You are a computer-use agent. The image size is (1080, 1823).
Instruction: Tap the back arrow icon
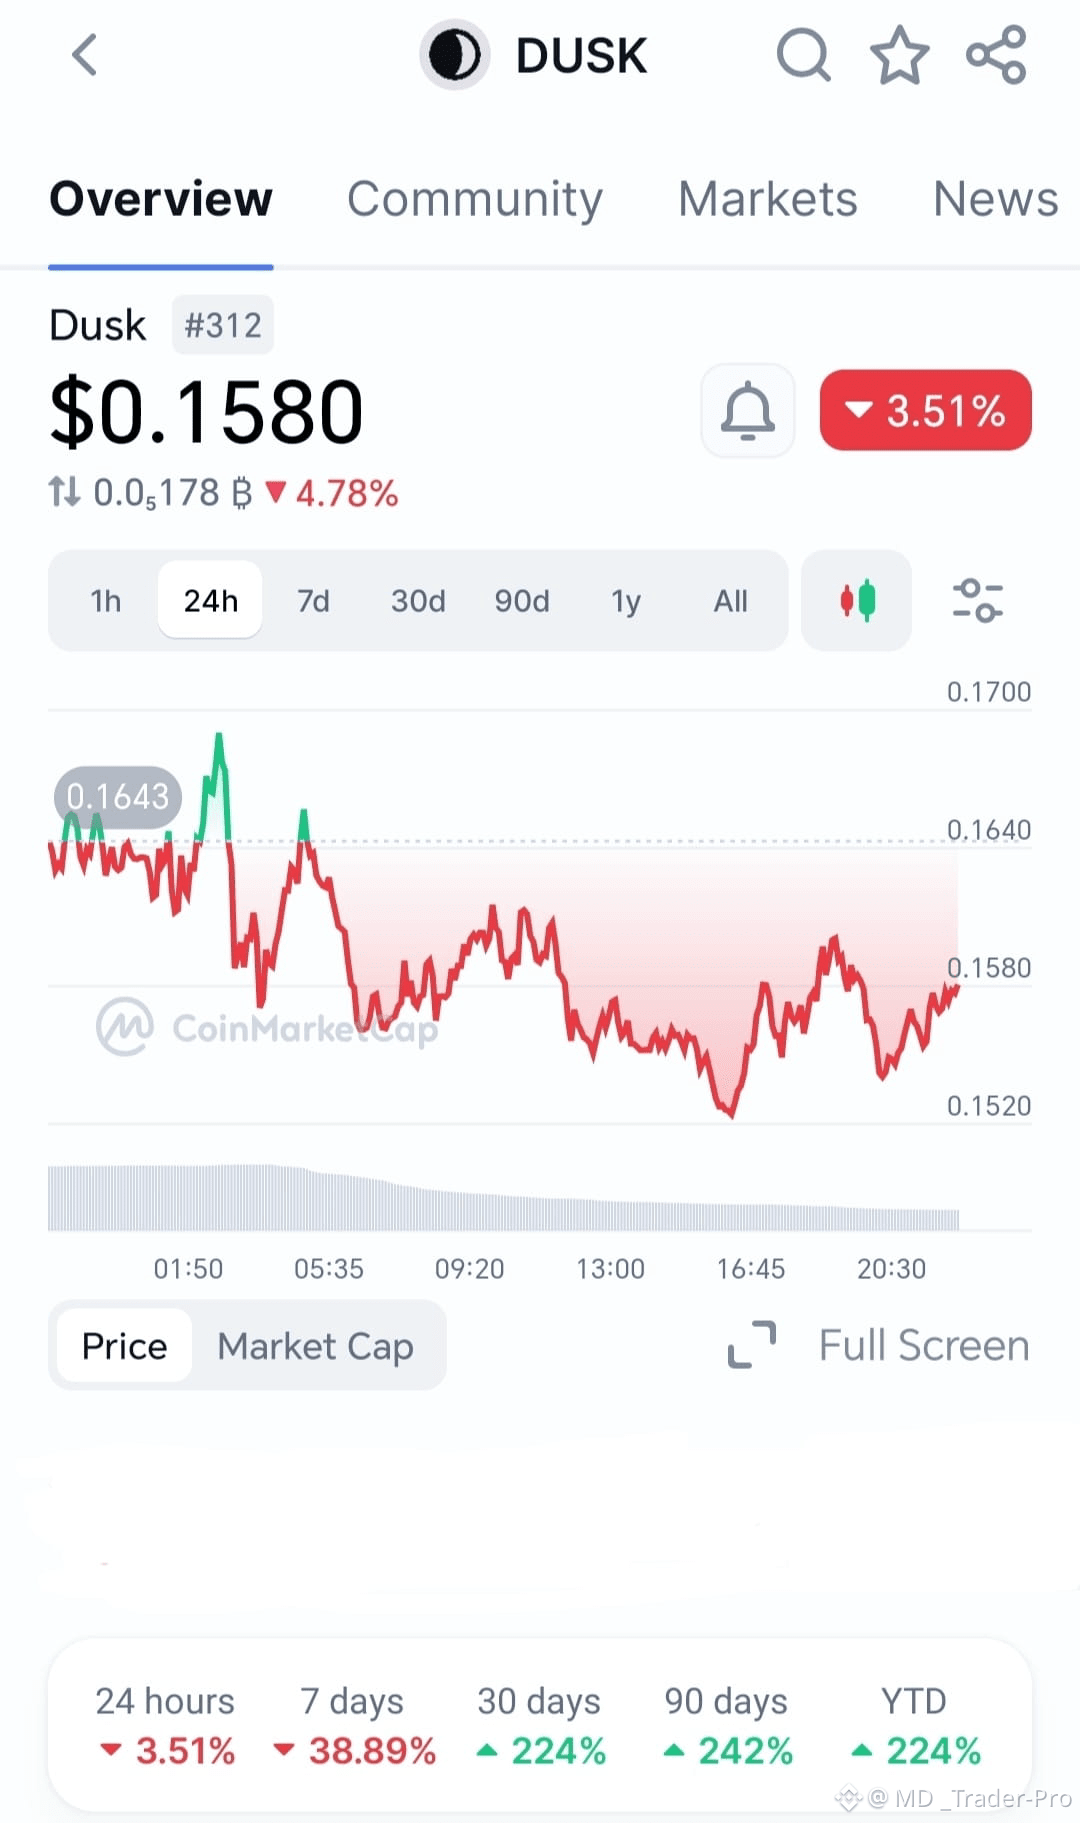tap(86, 55)
